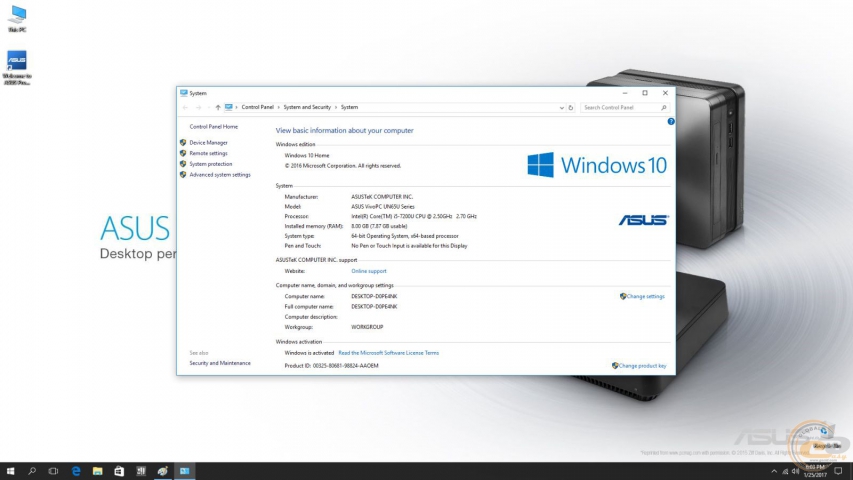This screenshot has width=853, height=480.
Task: Expand chevron after Control Panel breadcrumb
Action: coord(279,107)
